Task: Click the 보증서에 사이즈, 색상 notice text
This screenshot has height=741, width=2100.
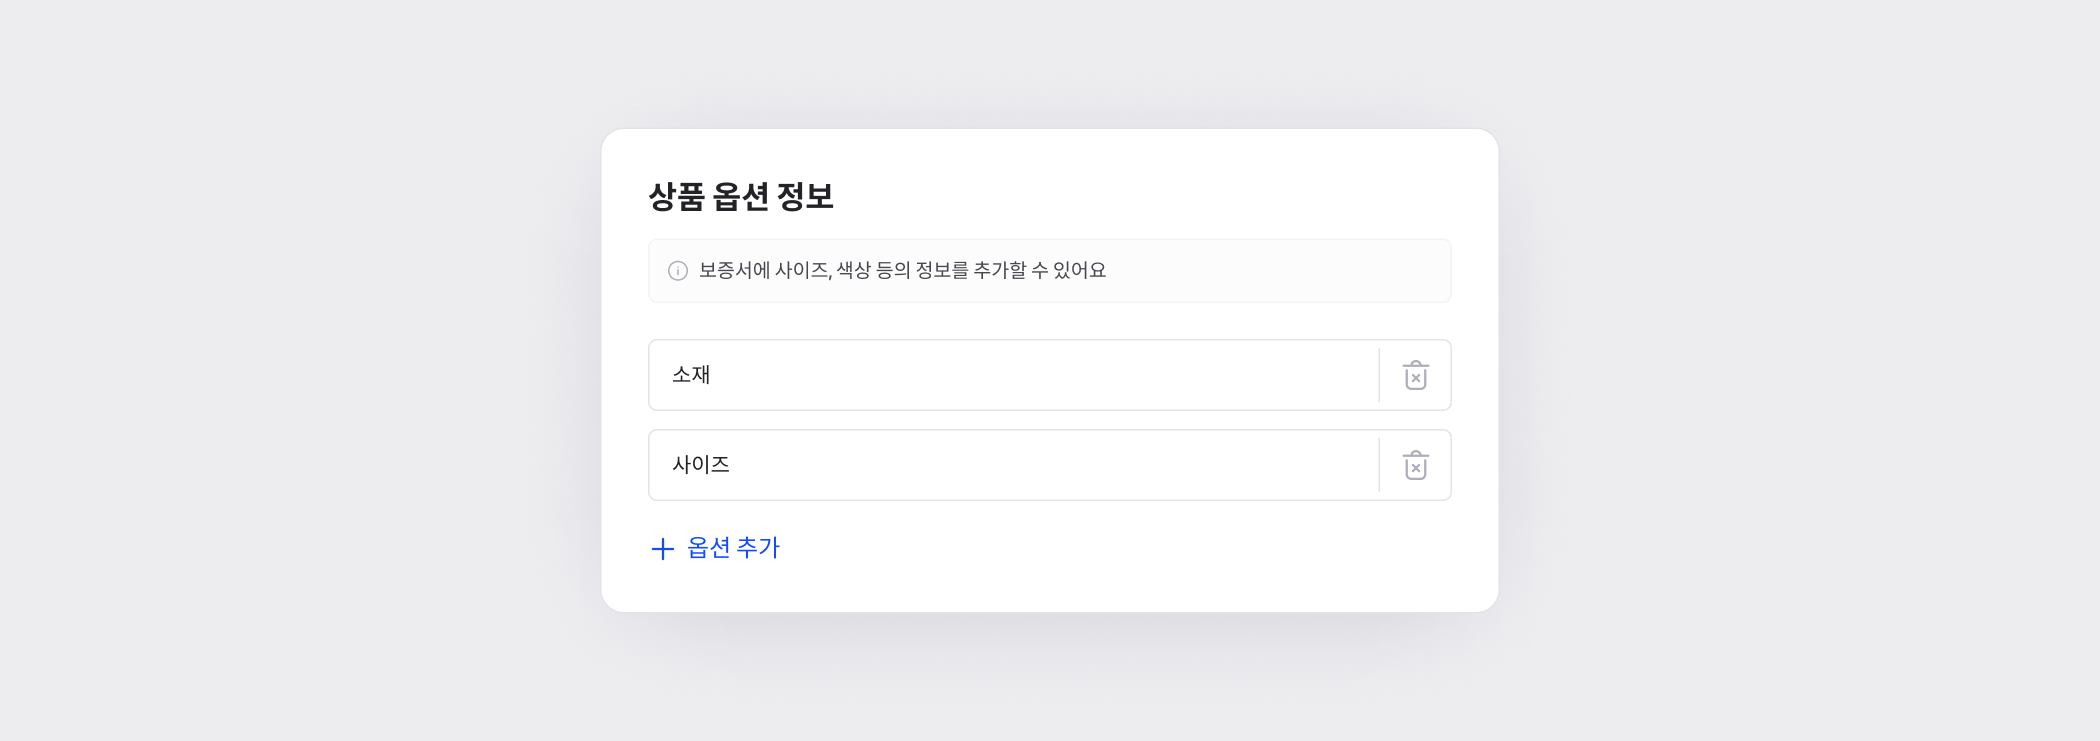Action: [902, 271]
